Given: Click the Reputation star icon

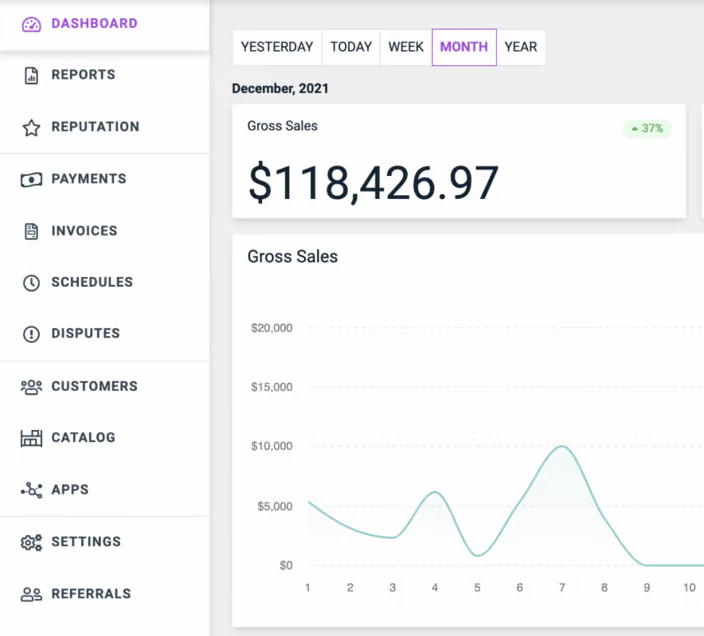Looking at the screenshot, I should pos(31,127).
